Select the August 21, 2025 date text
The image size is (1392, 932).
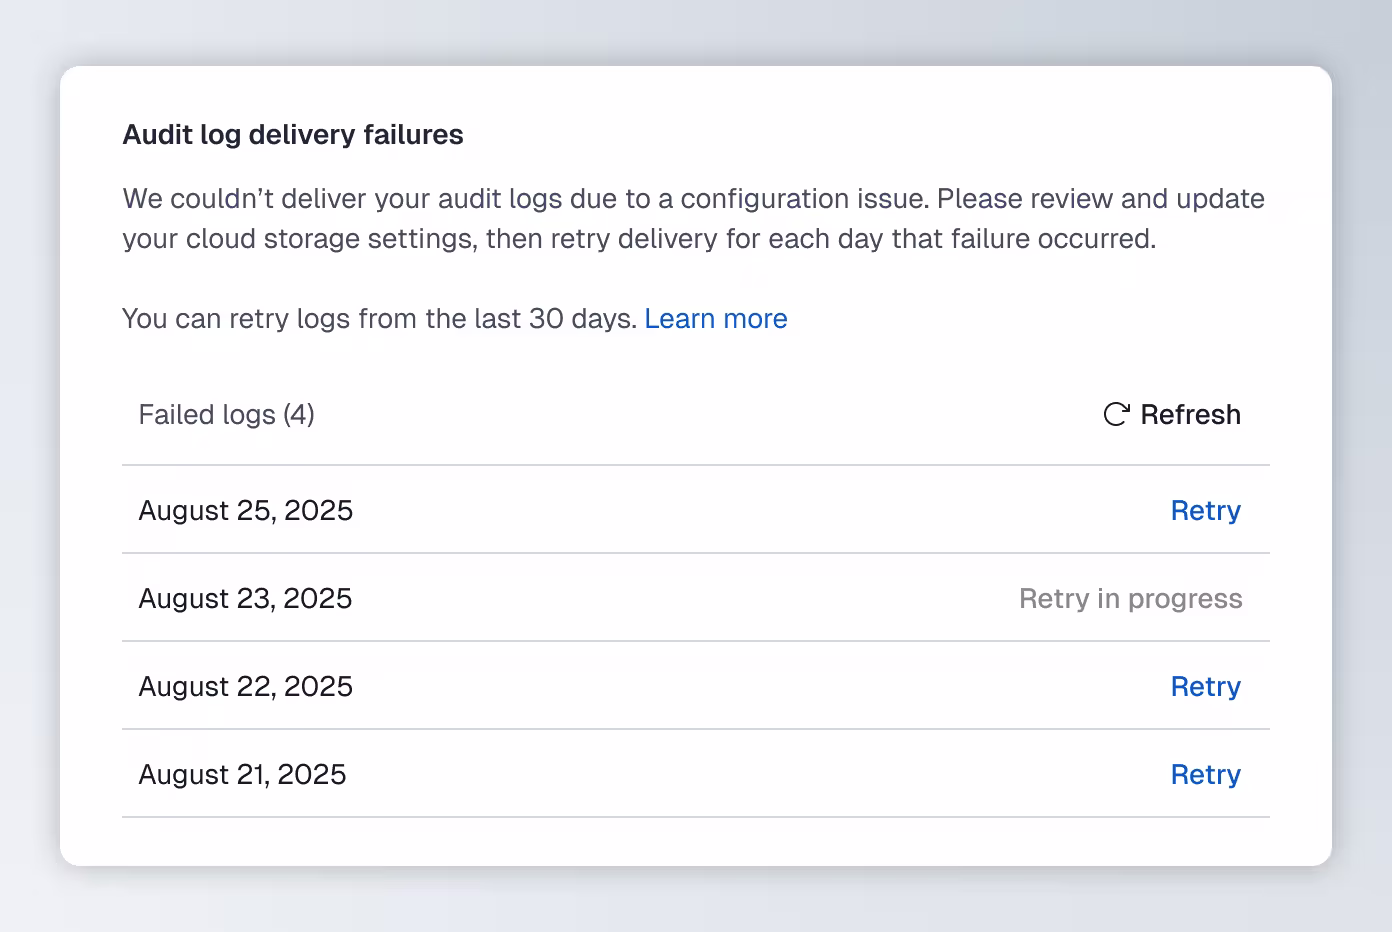242,774
